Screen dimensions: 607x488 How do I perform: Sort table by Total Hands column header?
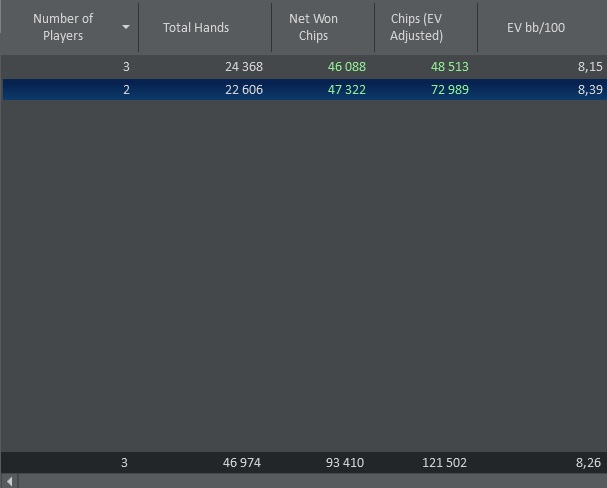[196, 27]
